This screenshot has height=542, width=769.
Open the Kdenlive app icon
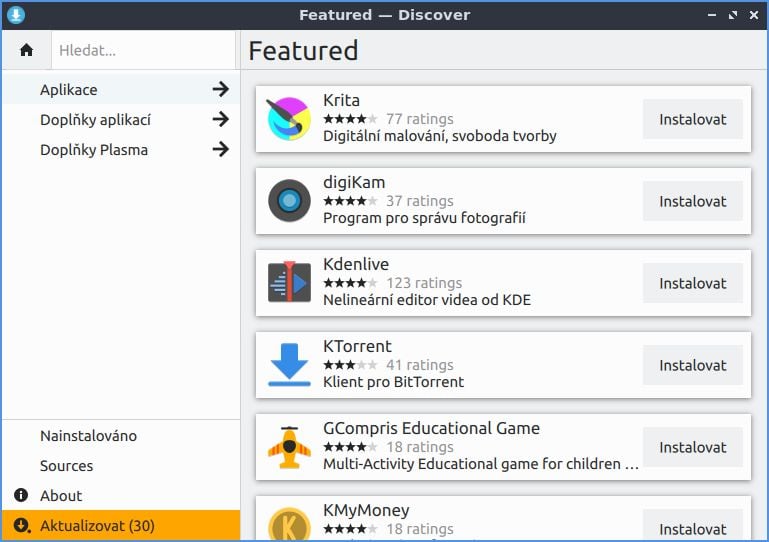289,282
